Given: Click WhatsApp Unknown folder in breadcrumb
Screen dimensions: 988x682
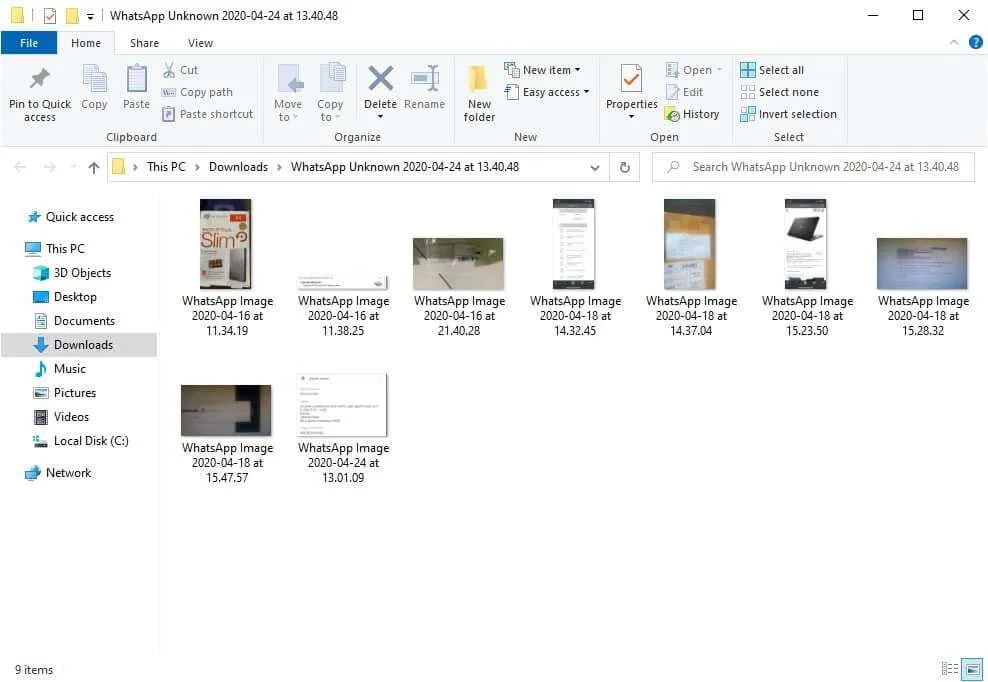Looking at the screenshot, I should 405,167.
